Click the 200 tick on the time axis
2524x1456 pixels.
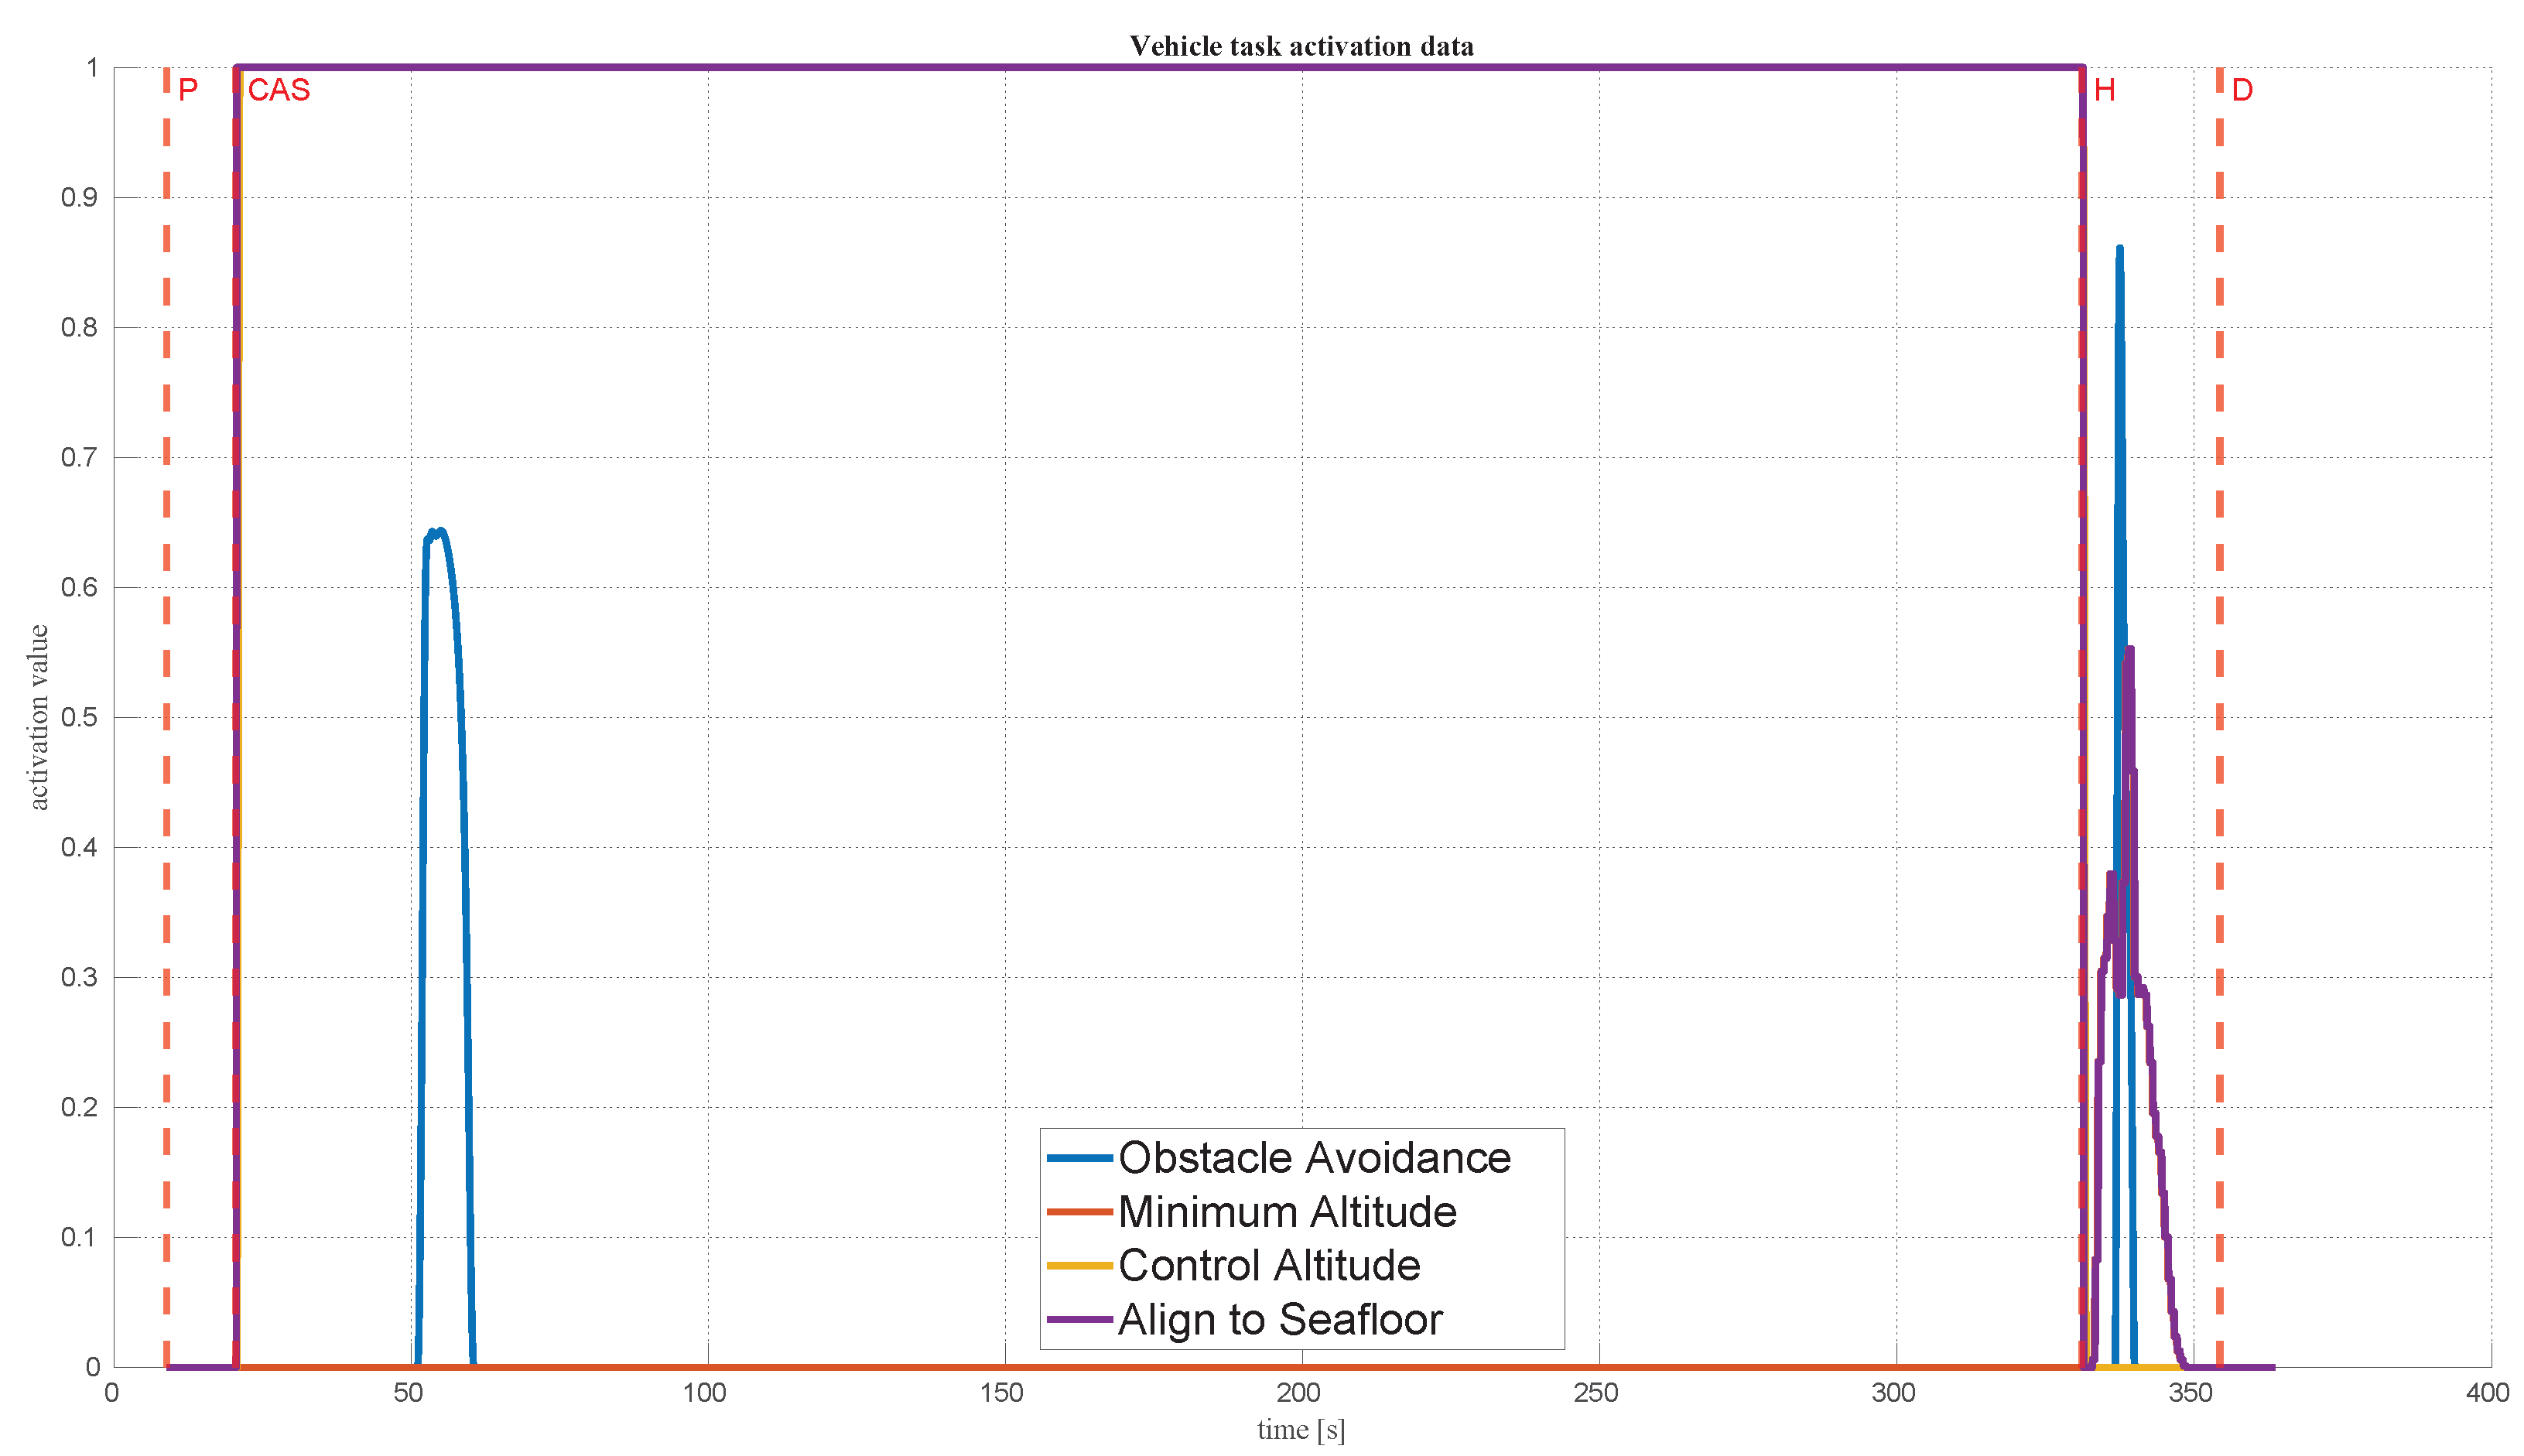[1299, 1393]
